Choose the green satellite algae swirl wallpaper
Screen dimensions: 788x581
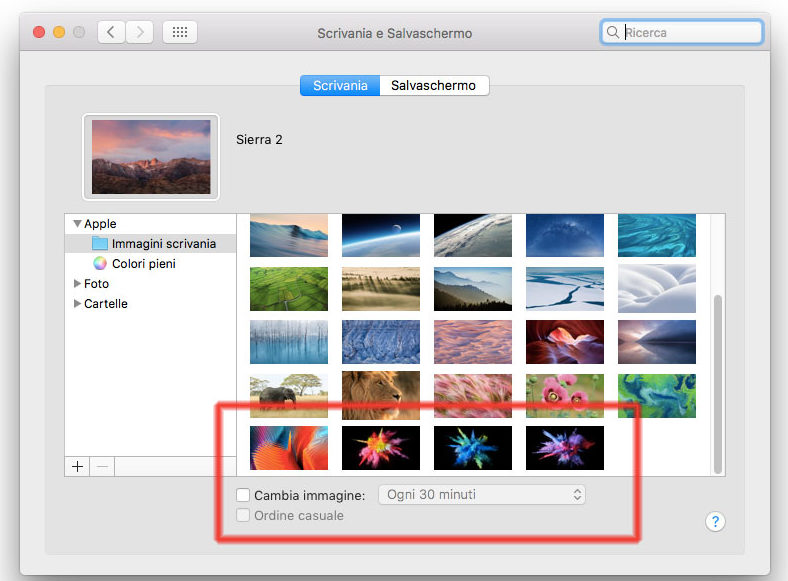657,396
